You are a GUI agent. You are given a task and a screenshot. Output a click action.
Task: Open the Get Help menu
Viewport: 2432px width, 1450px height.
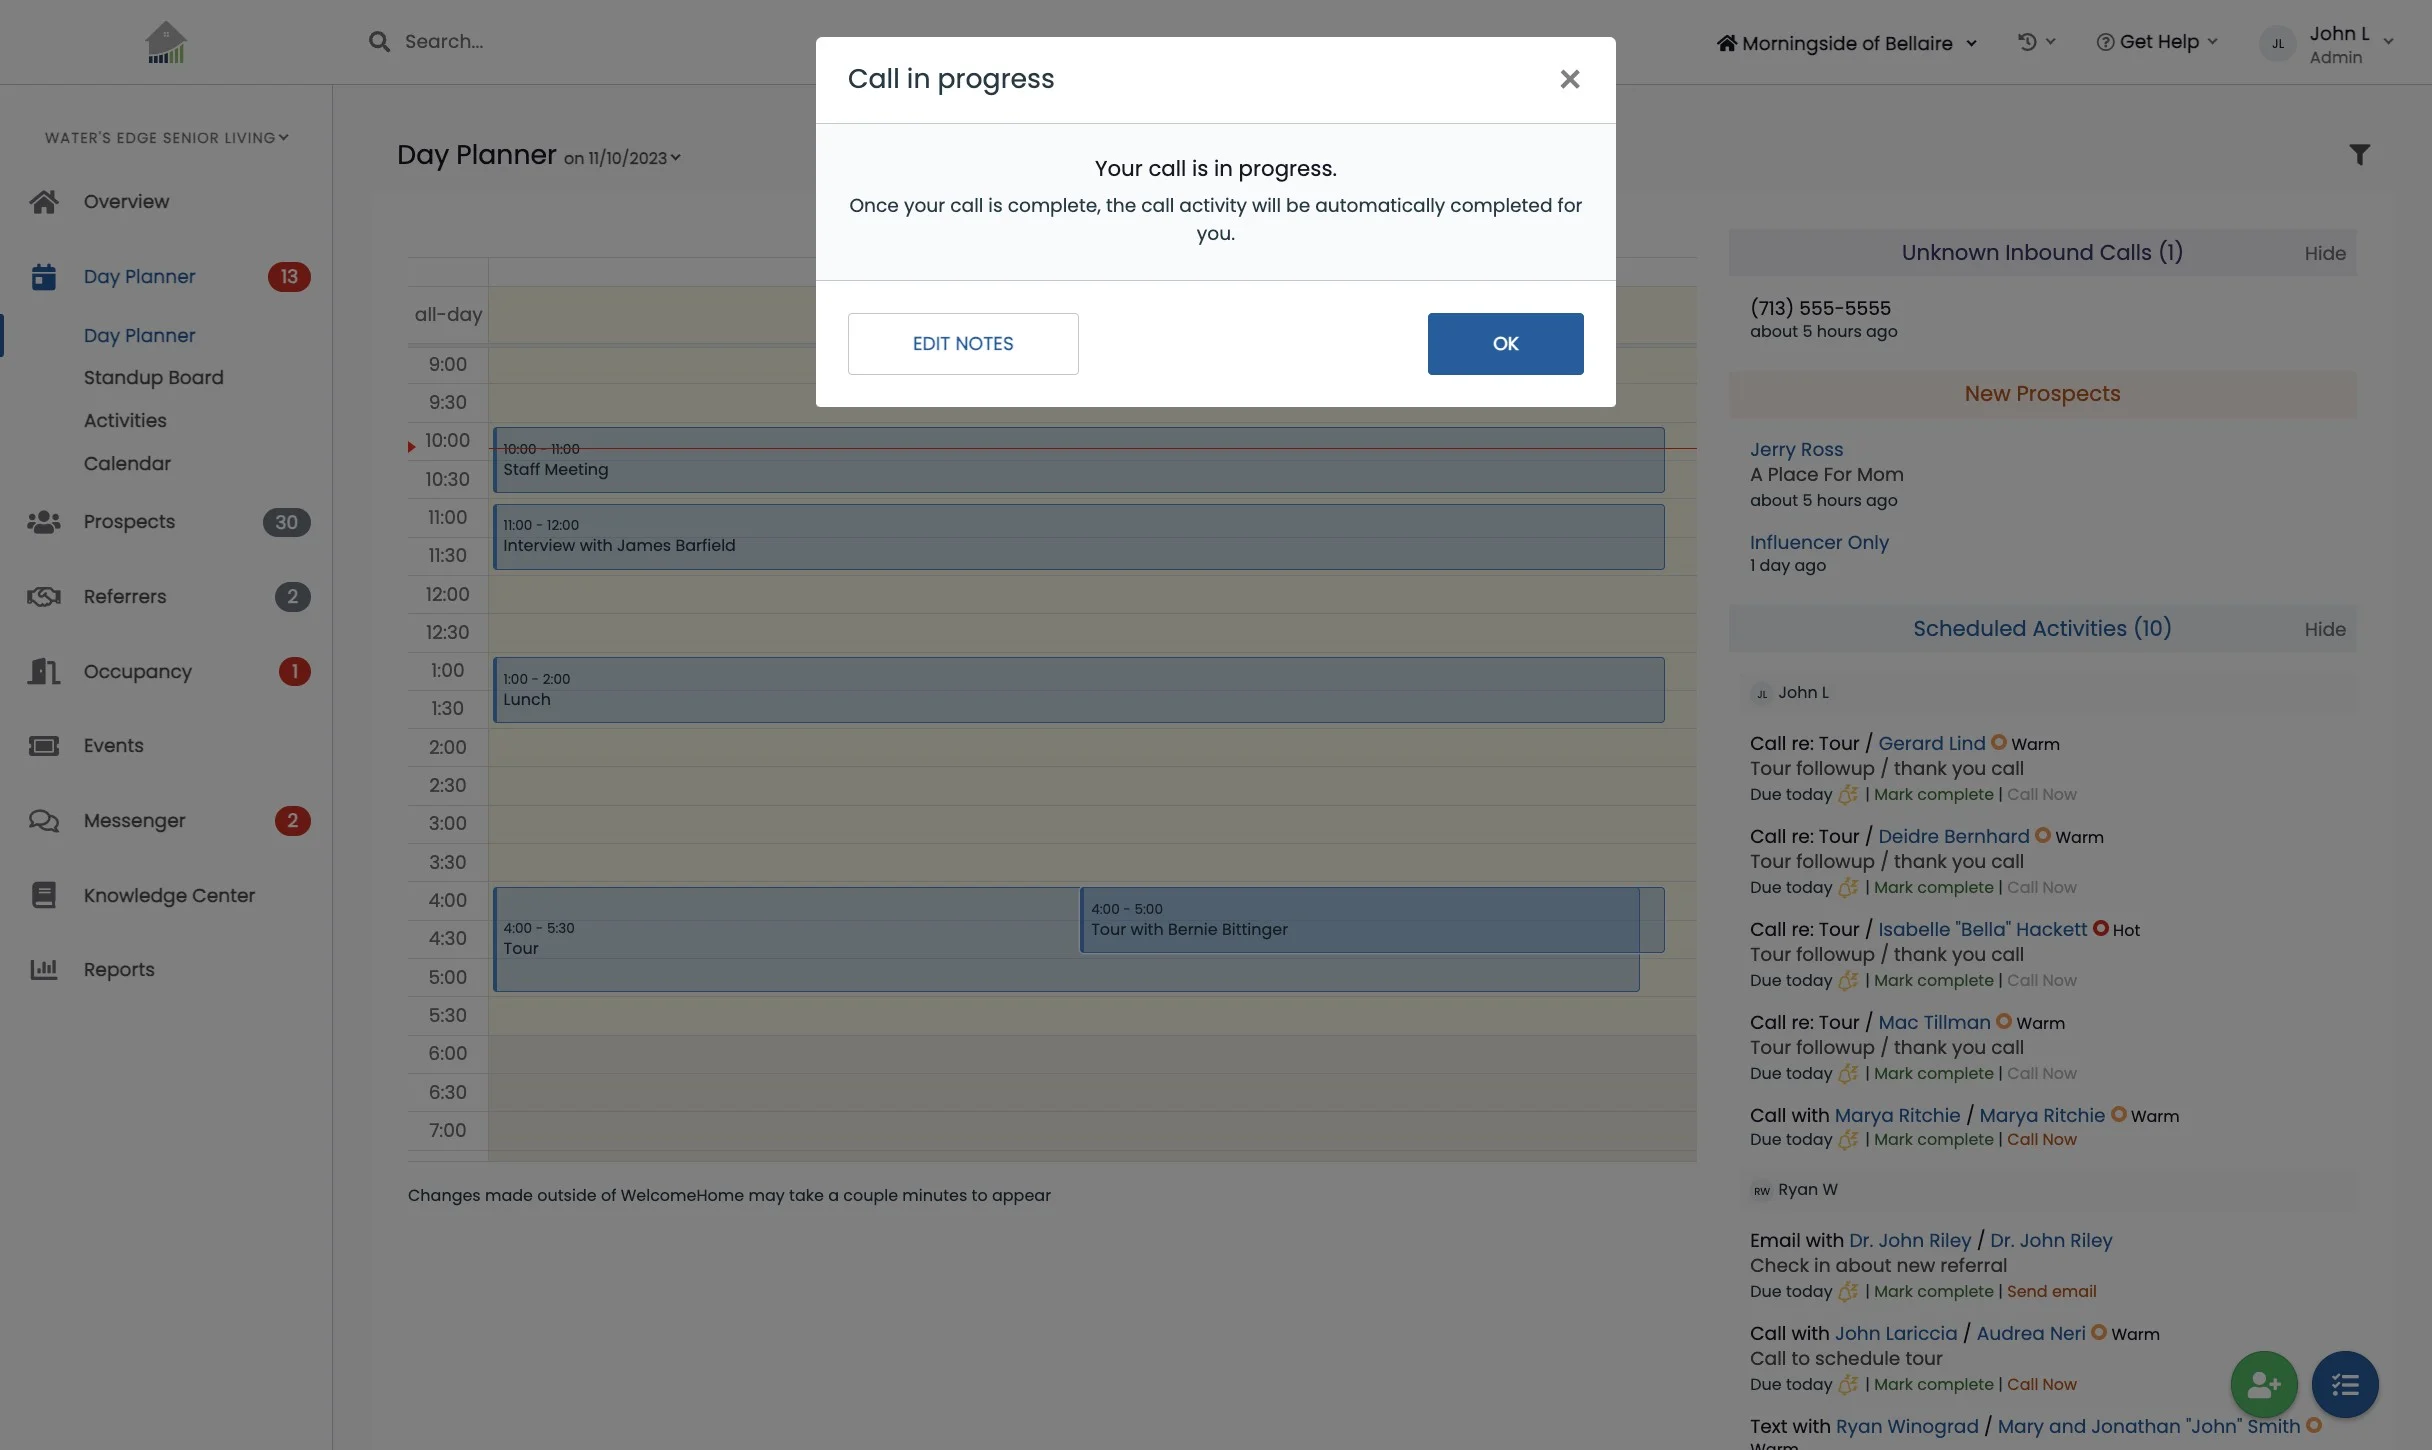coord(2157,42)
